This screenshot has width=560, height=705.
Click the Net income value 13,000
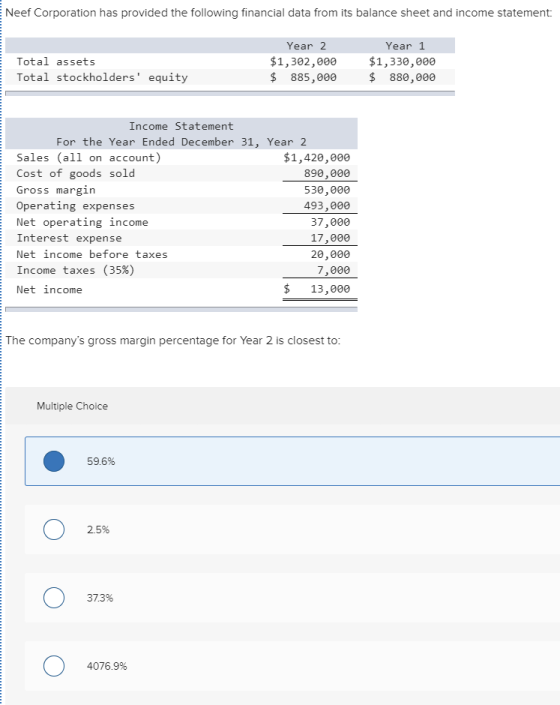[x=330, y=289]
